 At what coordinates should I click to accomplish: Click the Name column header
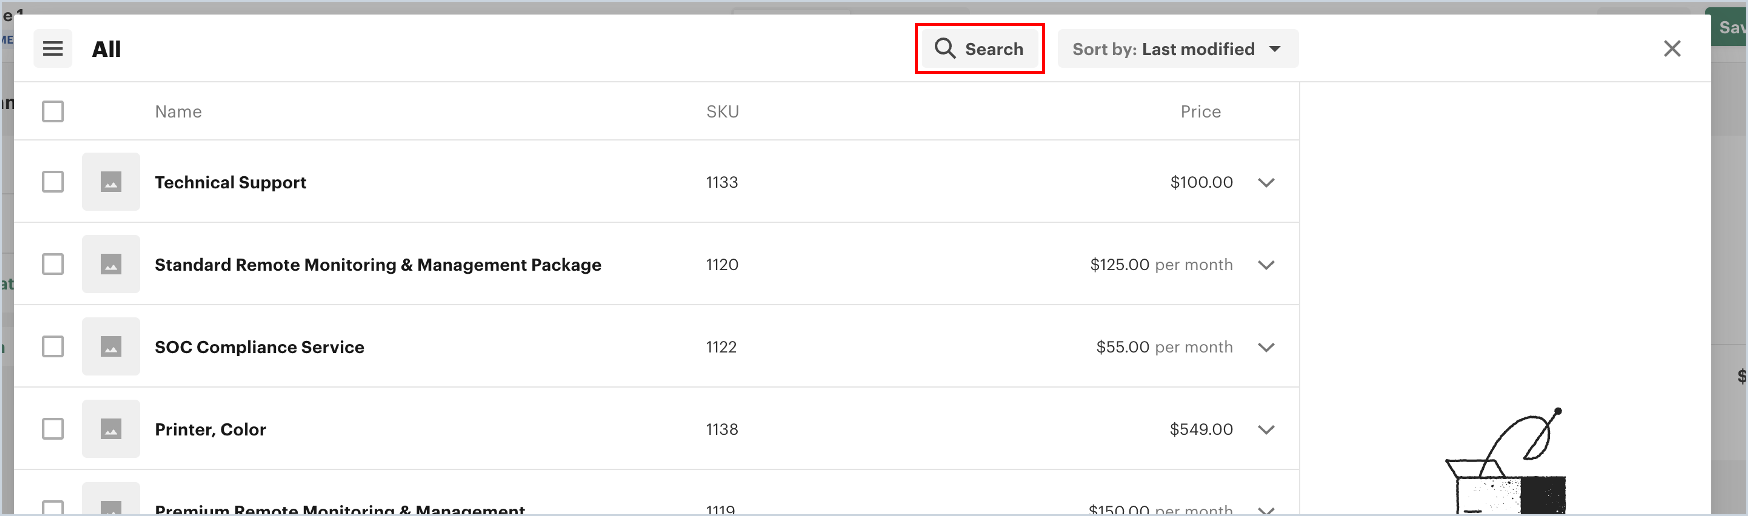pos(178,112)
